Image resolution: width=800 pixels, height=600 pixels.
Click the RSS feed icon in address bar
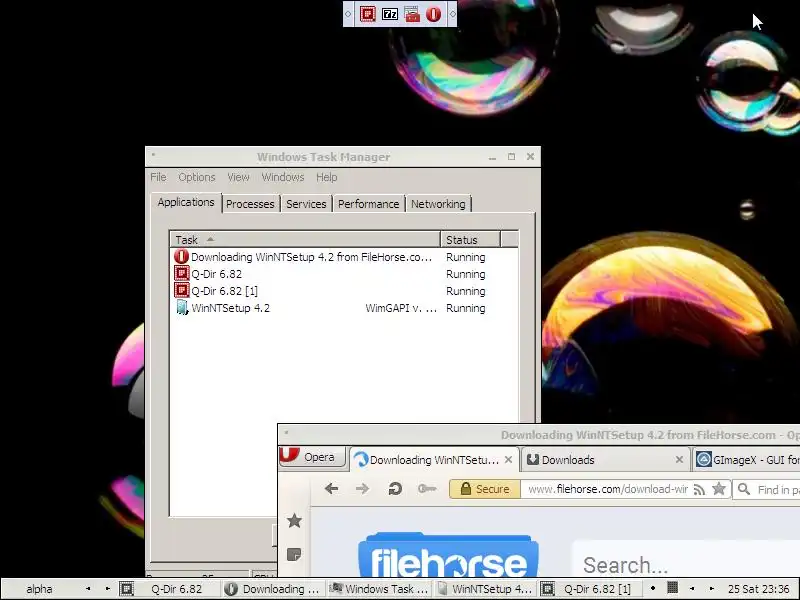pos(699,489)
